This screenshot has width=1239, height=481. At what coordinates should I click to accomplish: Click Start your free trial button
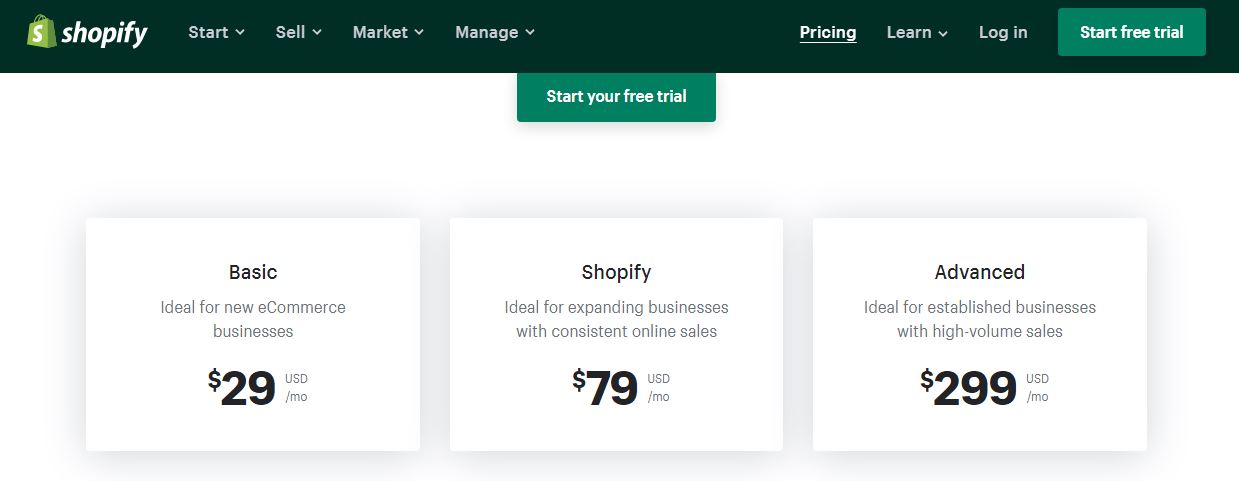616,97
